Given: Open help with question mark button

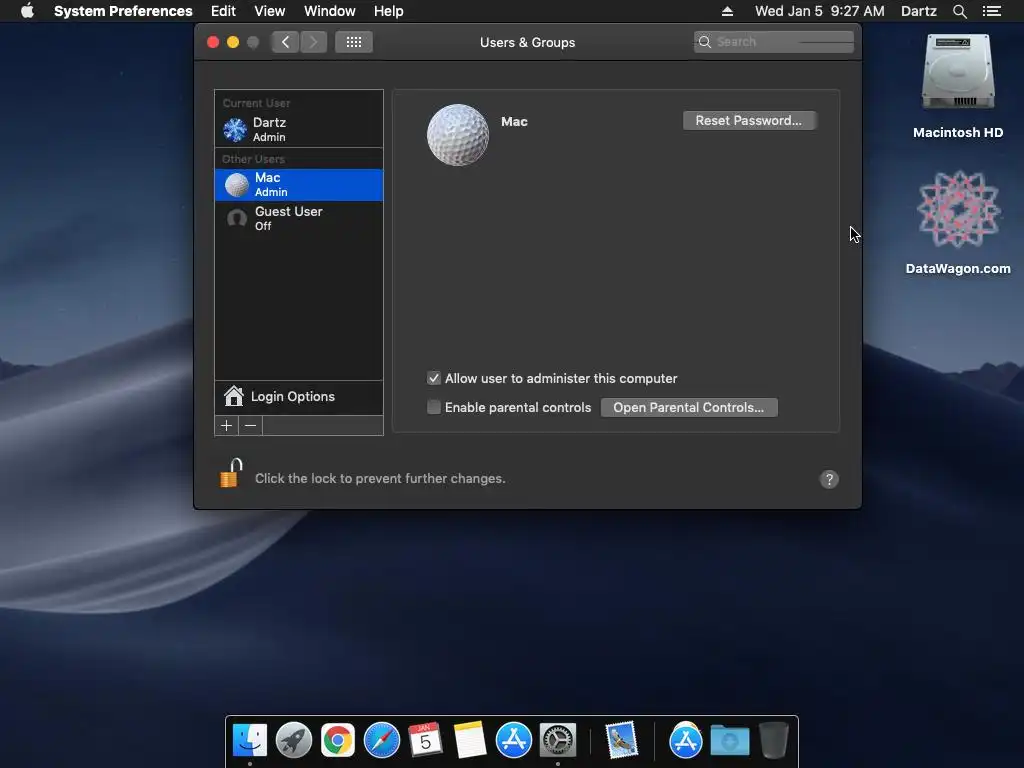Looking at the screenshot, I should (x=829, y=479).
